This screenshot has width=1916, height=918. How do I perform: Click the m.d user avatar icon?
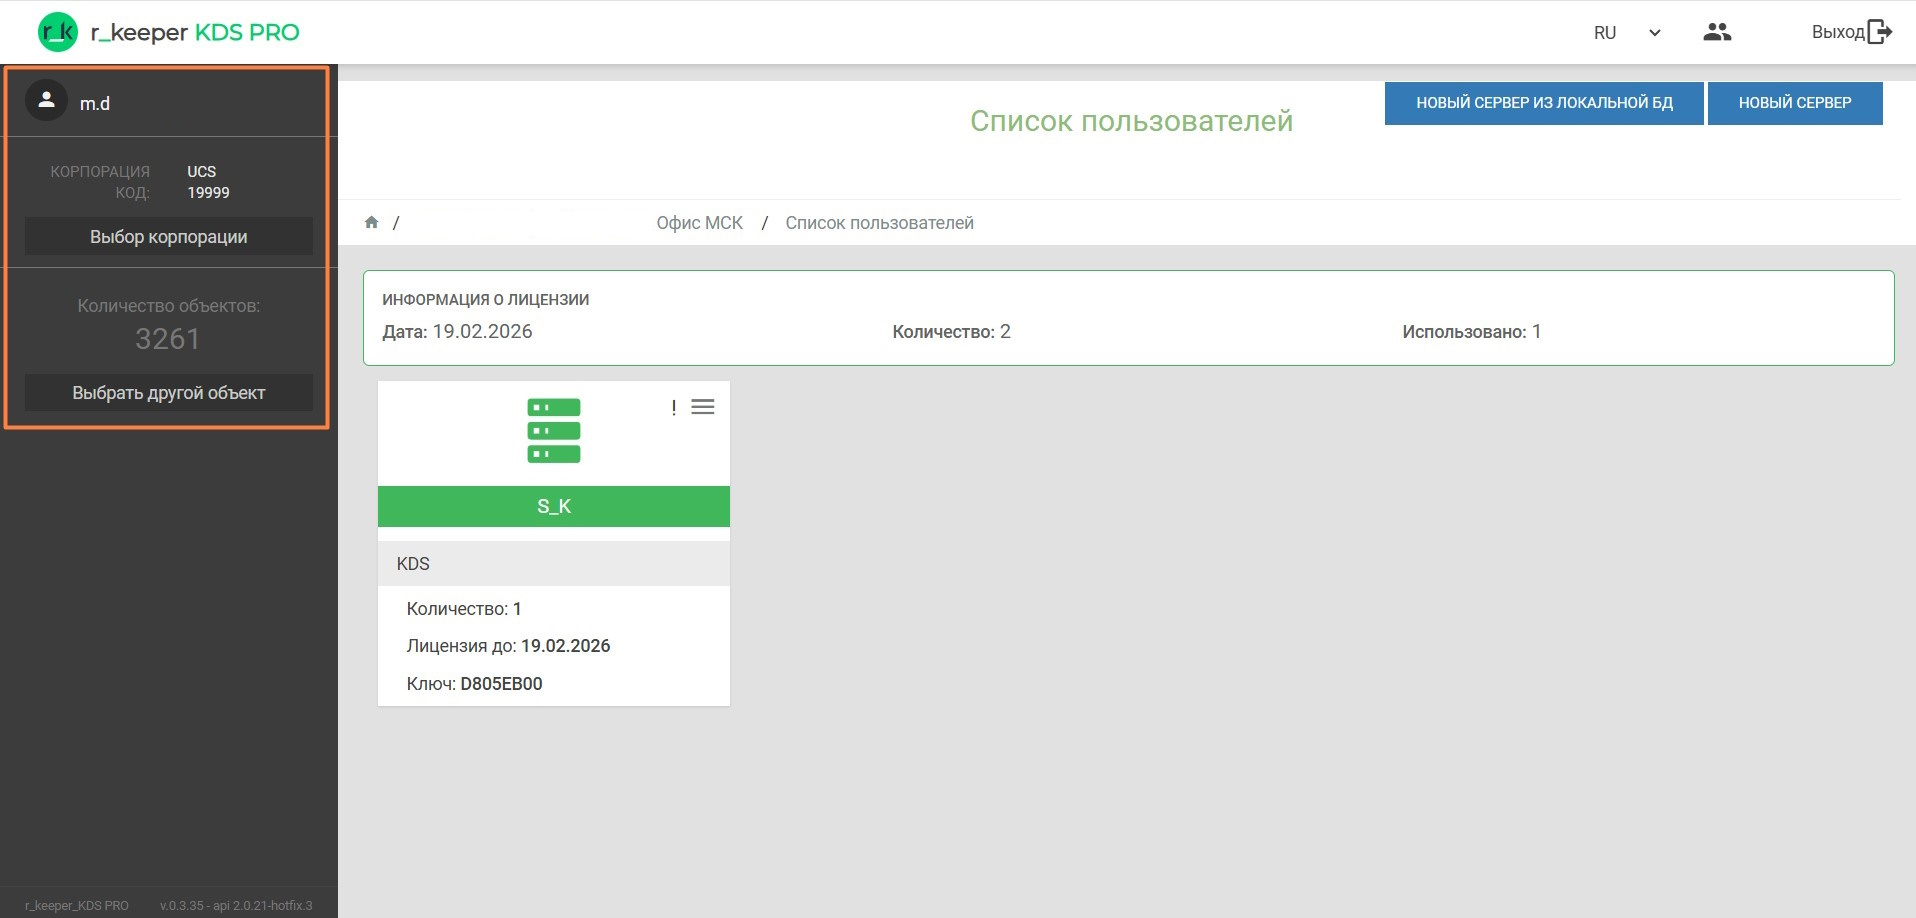click(x=46, y=101)
